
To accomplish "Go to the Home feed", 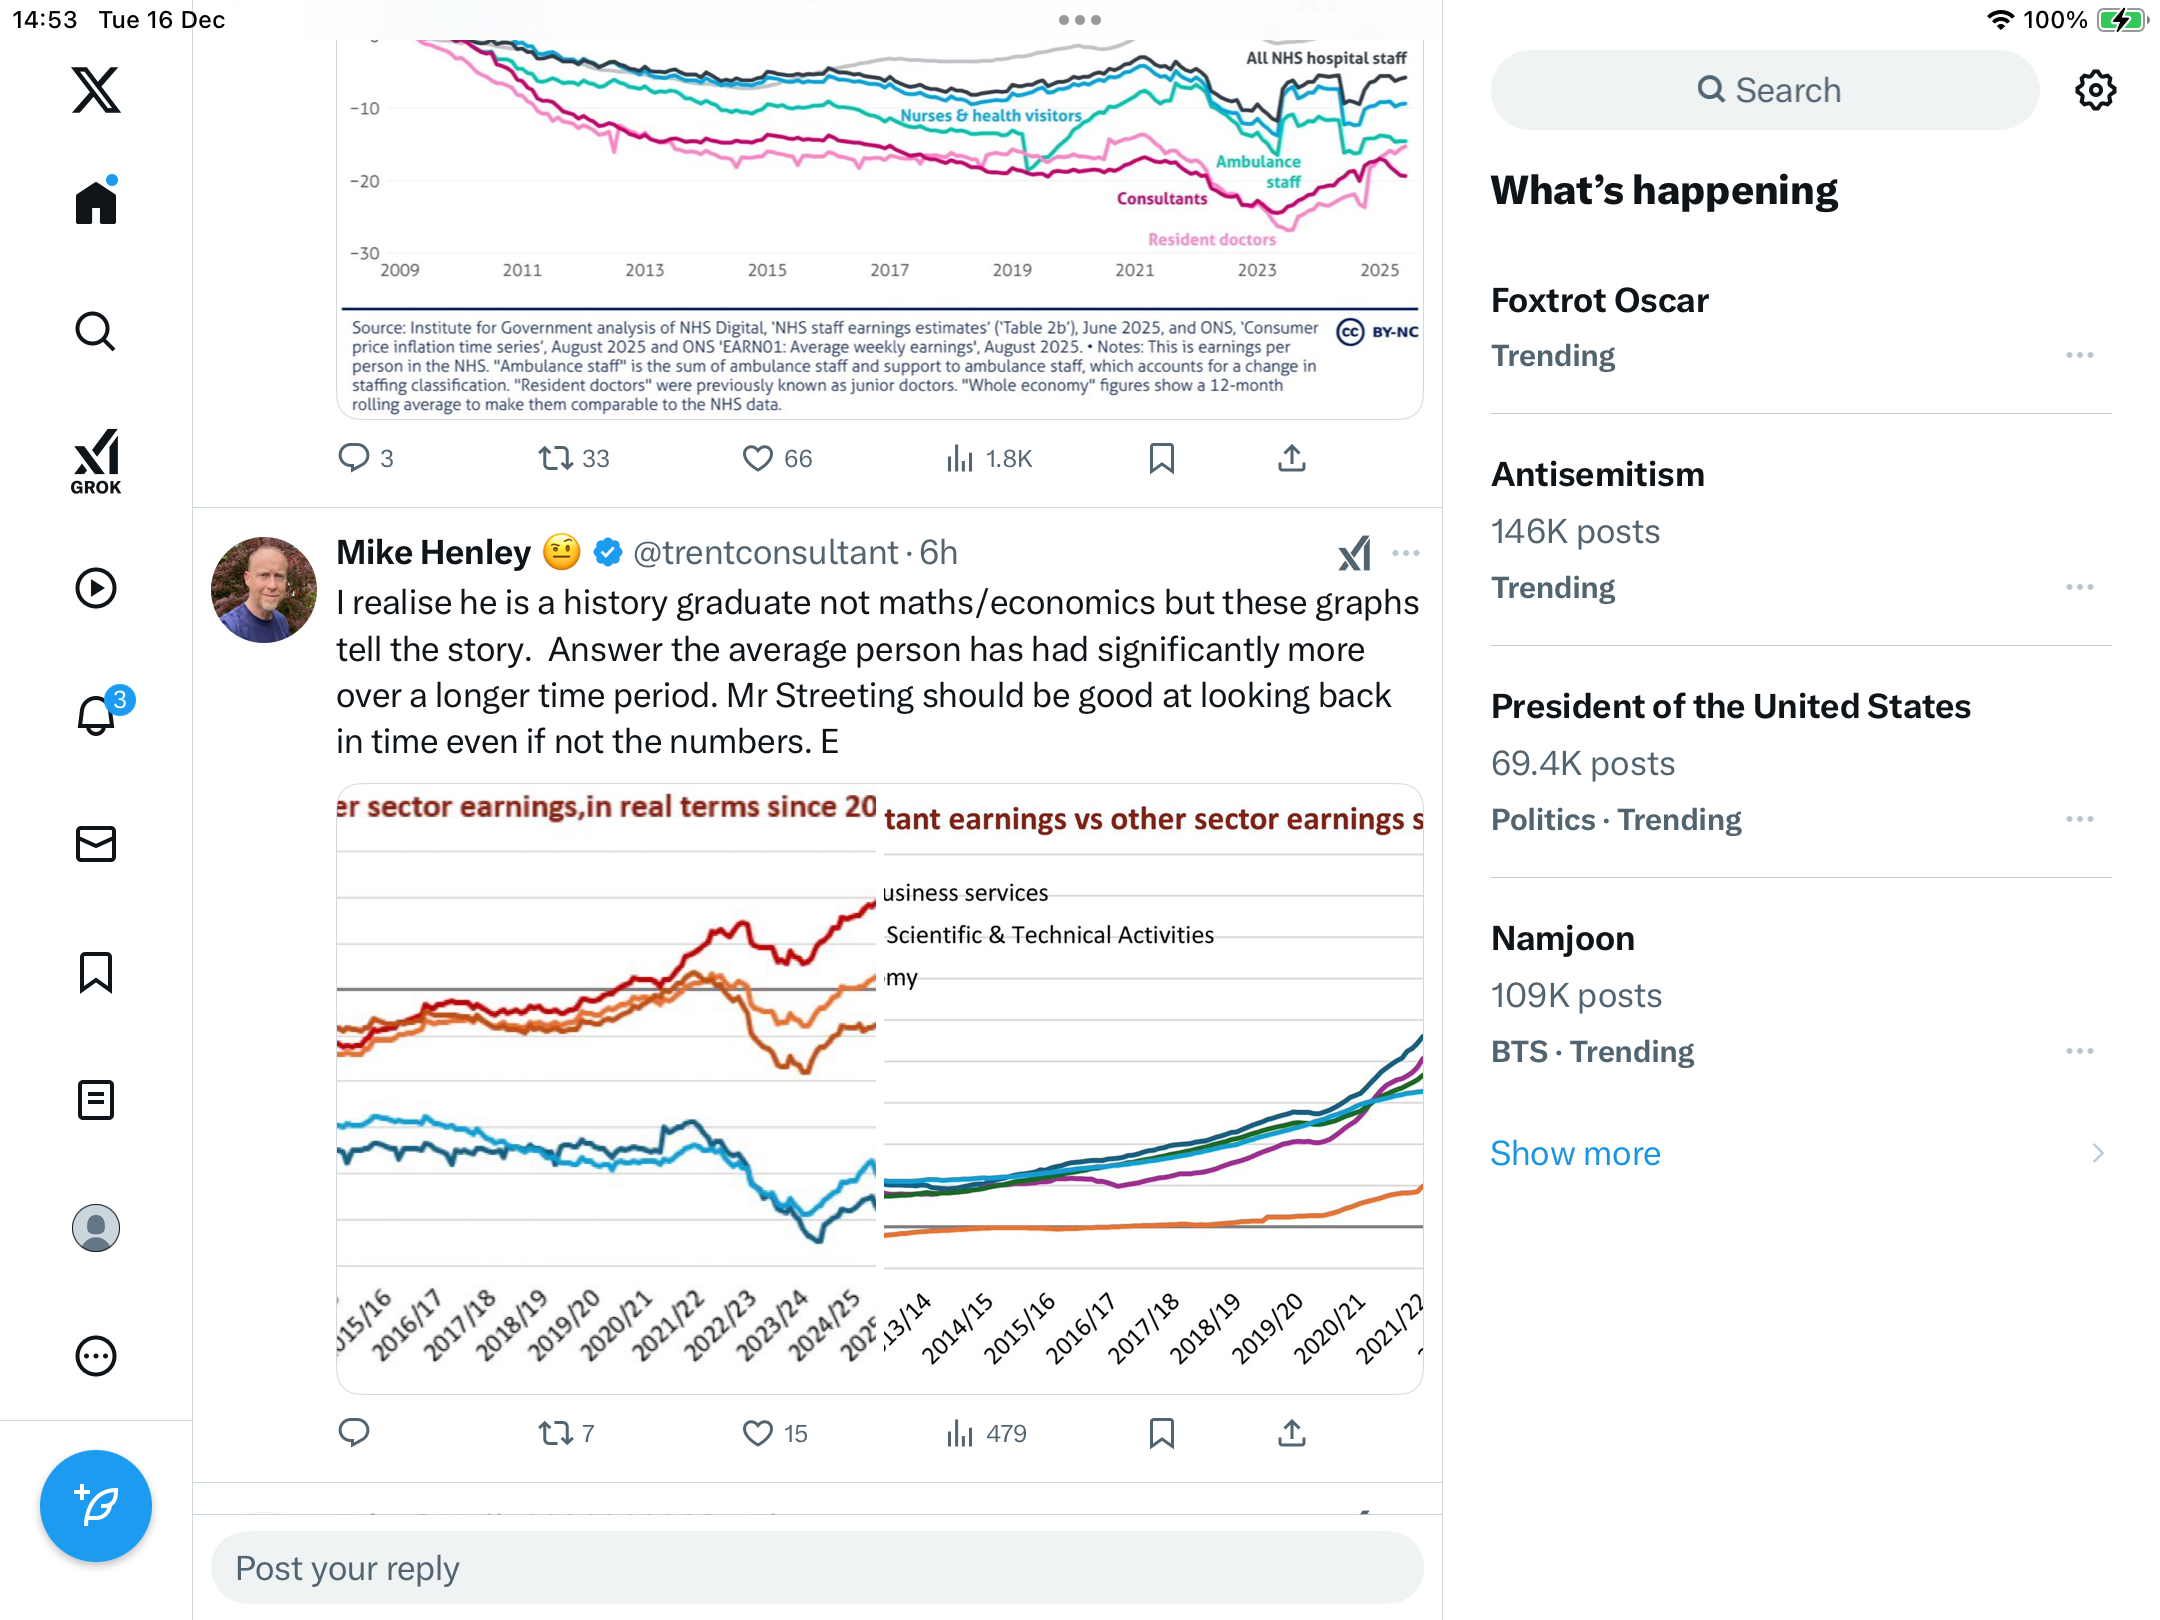I will pyautogui.click(x=96, y=204).
